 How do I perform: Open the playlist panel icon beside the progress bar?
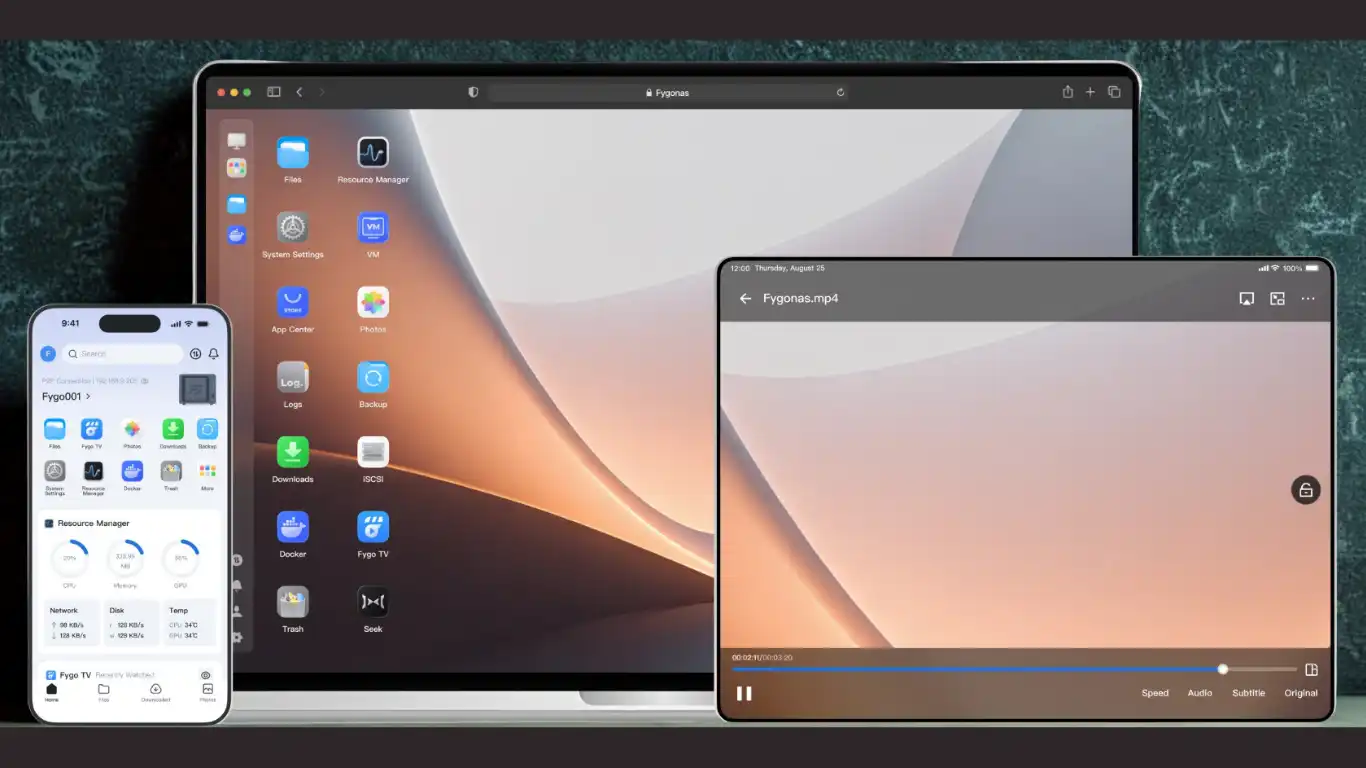click(1312, 670)
